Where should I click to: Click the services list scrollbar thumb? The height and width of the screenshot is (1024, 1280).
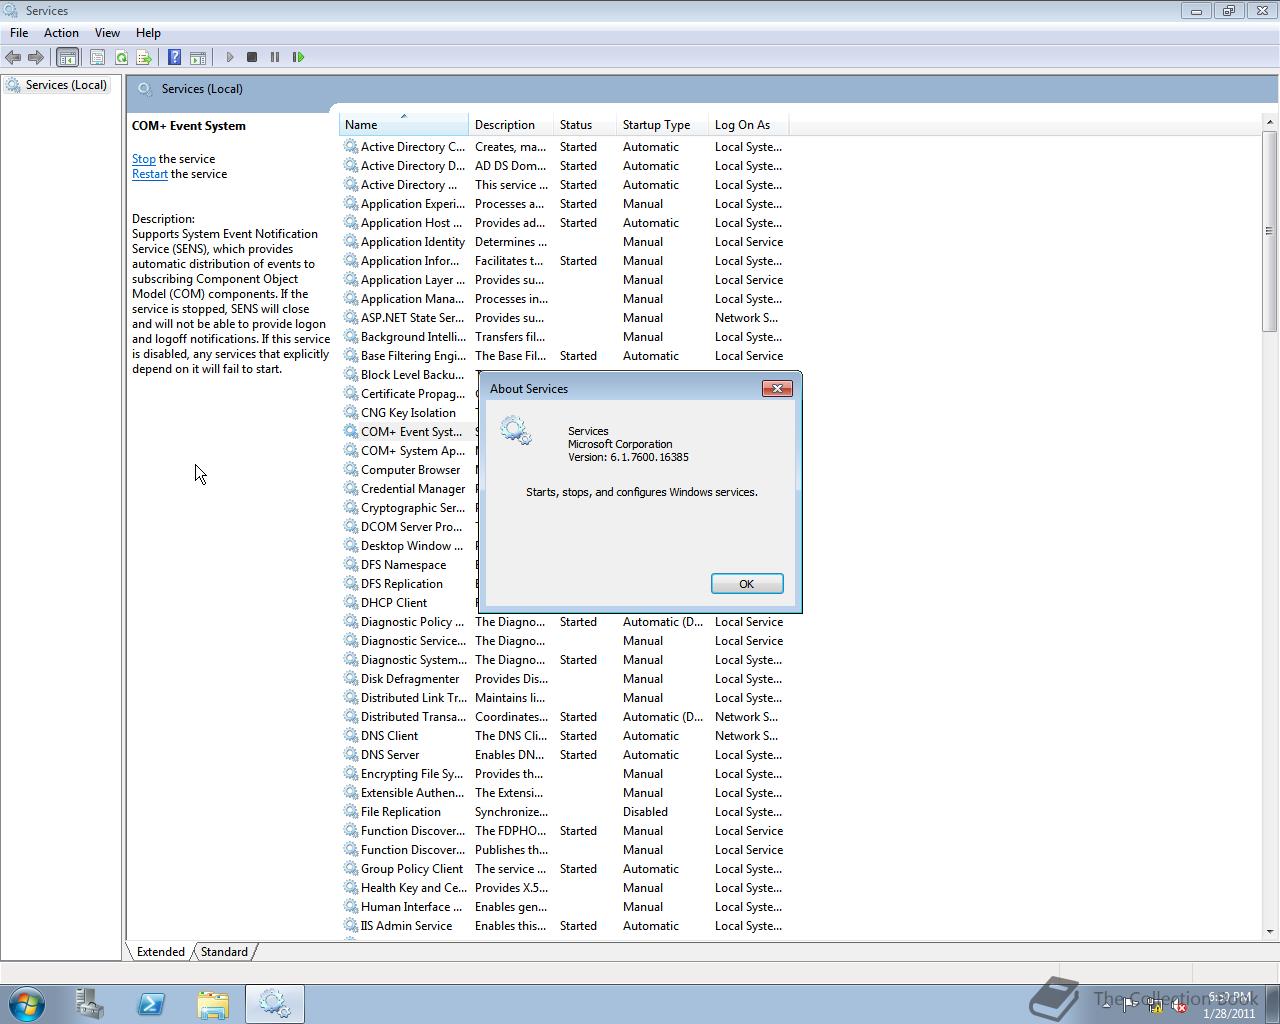pos(1270,231)
